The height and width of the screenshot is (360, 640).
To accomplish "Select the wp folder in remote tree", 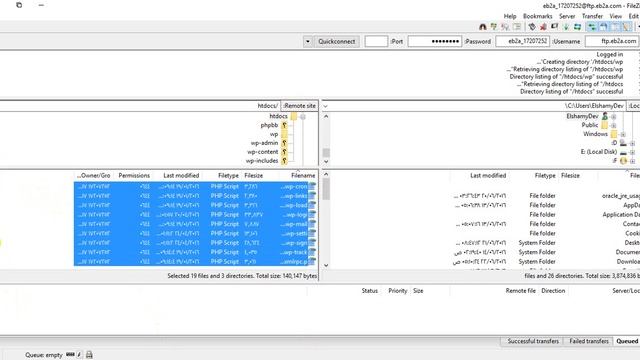I will [x=274, y=134].
